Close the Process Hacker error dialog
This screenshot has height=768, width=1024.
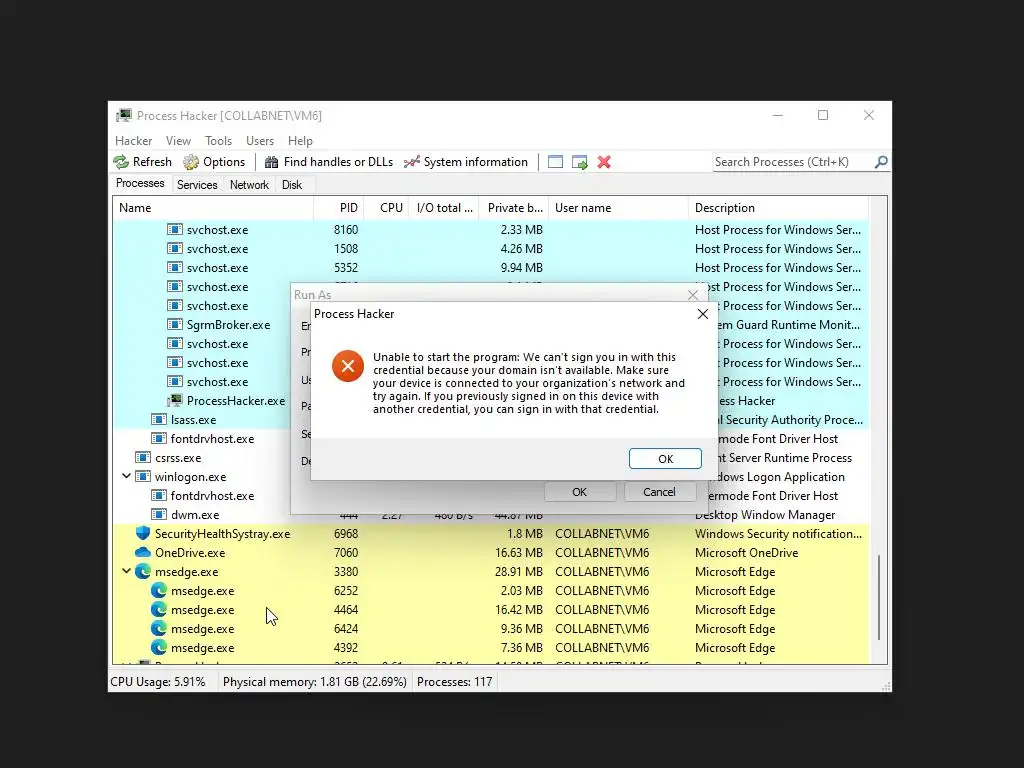pyautogui.click(x=703, y=314)
